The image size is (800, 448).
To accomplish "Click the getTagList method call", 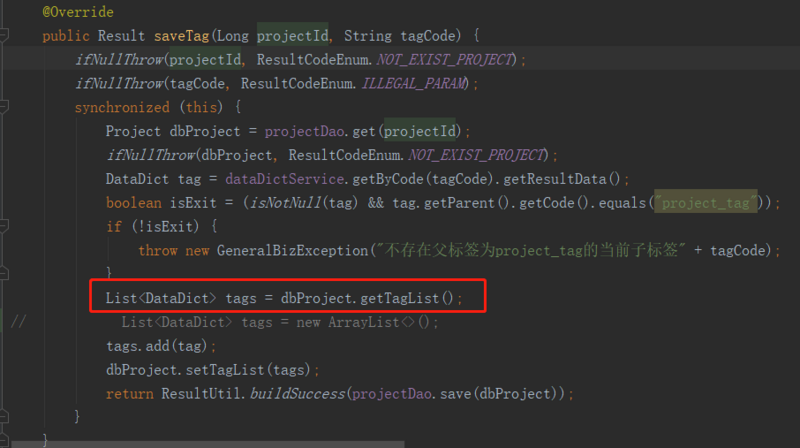I will point(399,298).
